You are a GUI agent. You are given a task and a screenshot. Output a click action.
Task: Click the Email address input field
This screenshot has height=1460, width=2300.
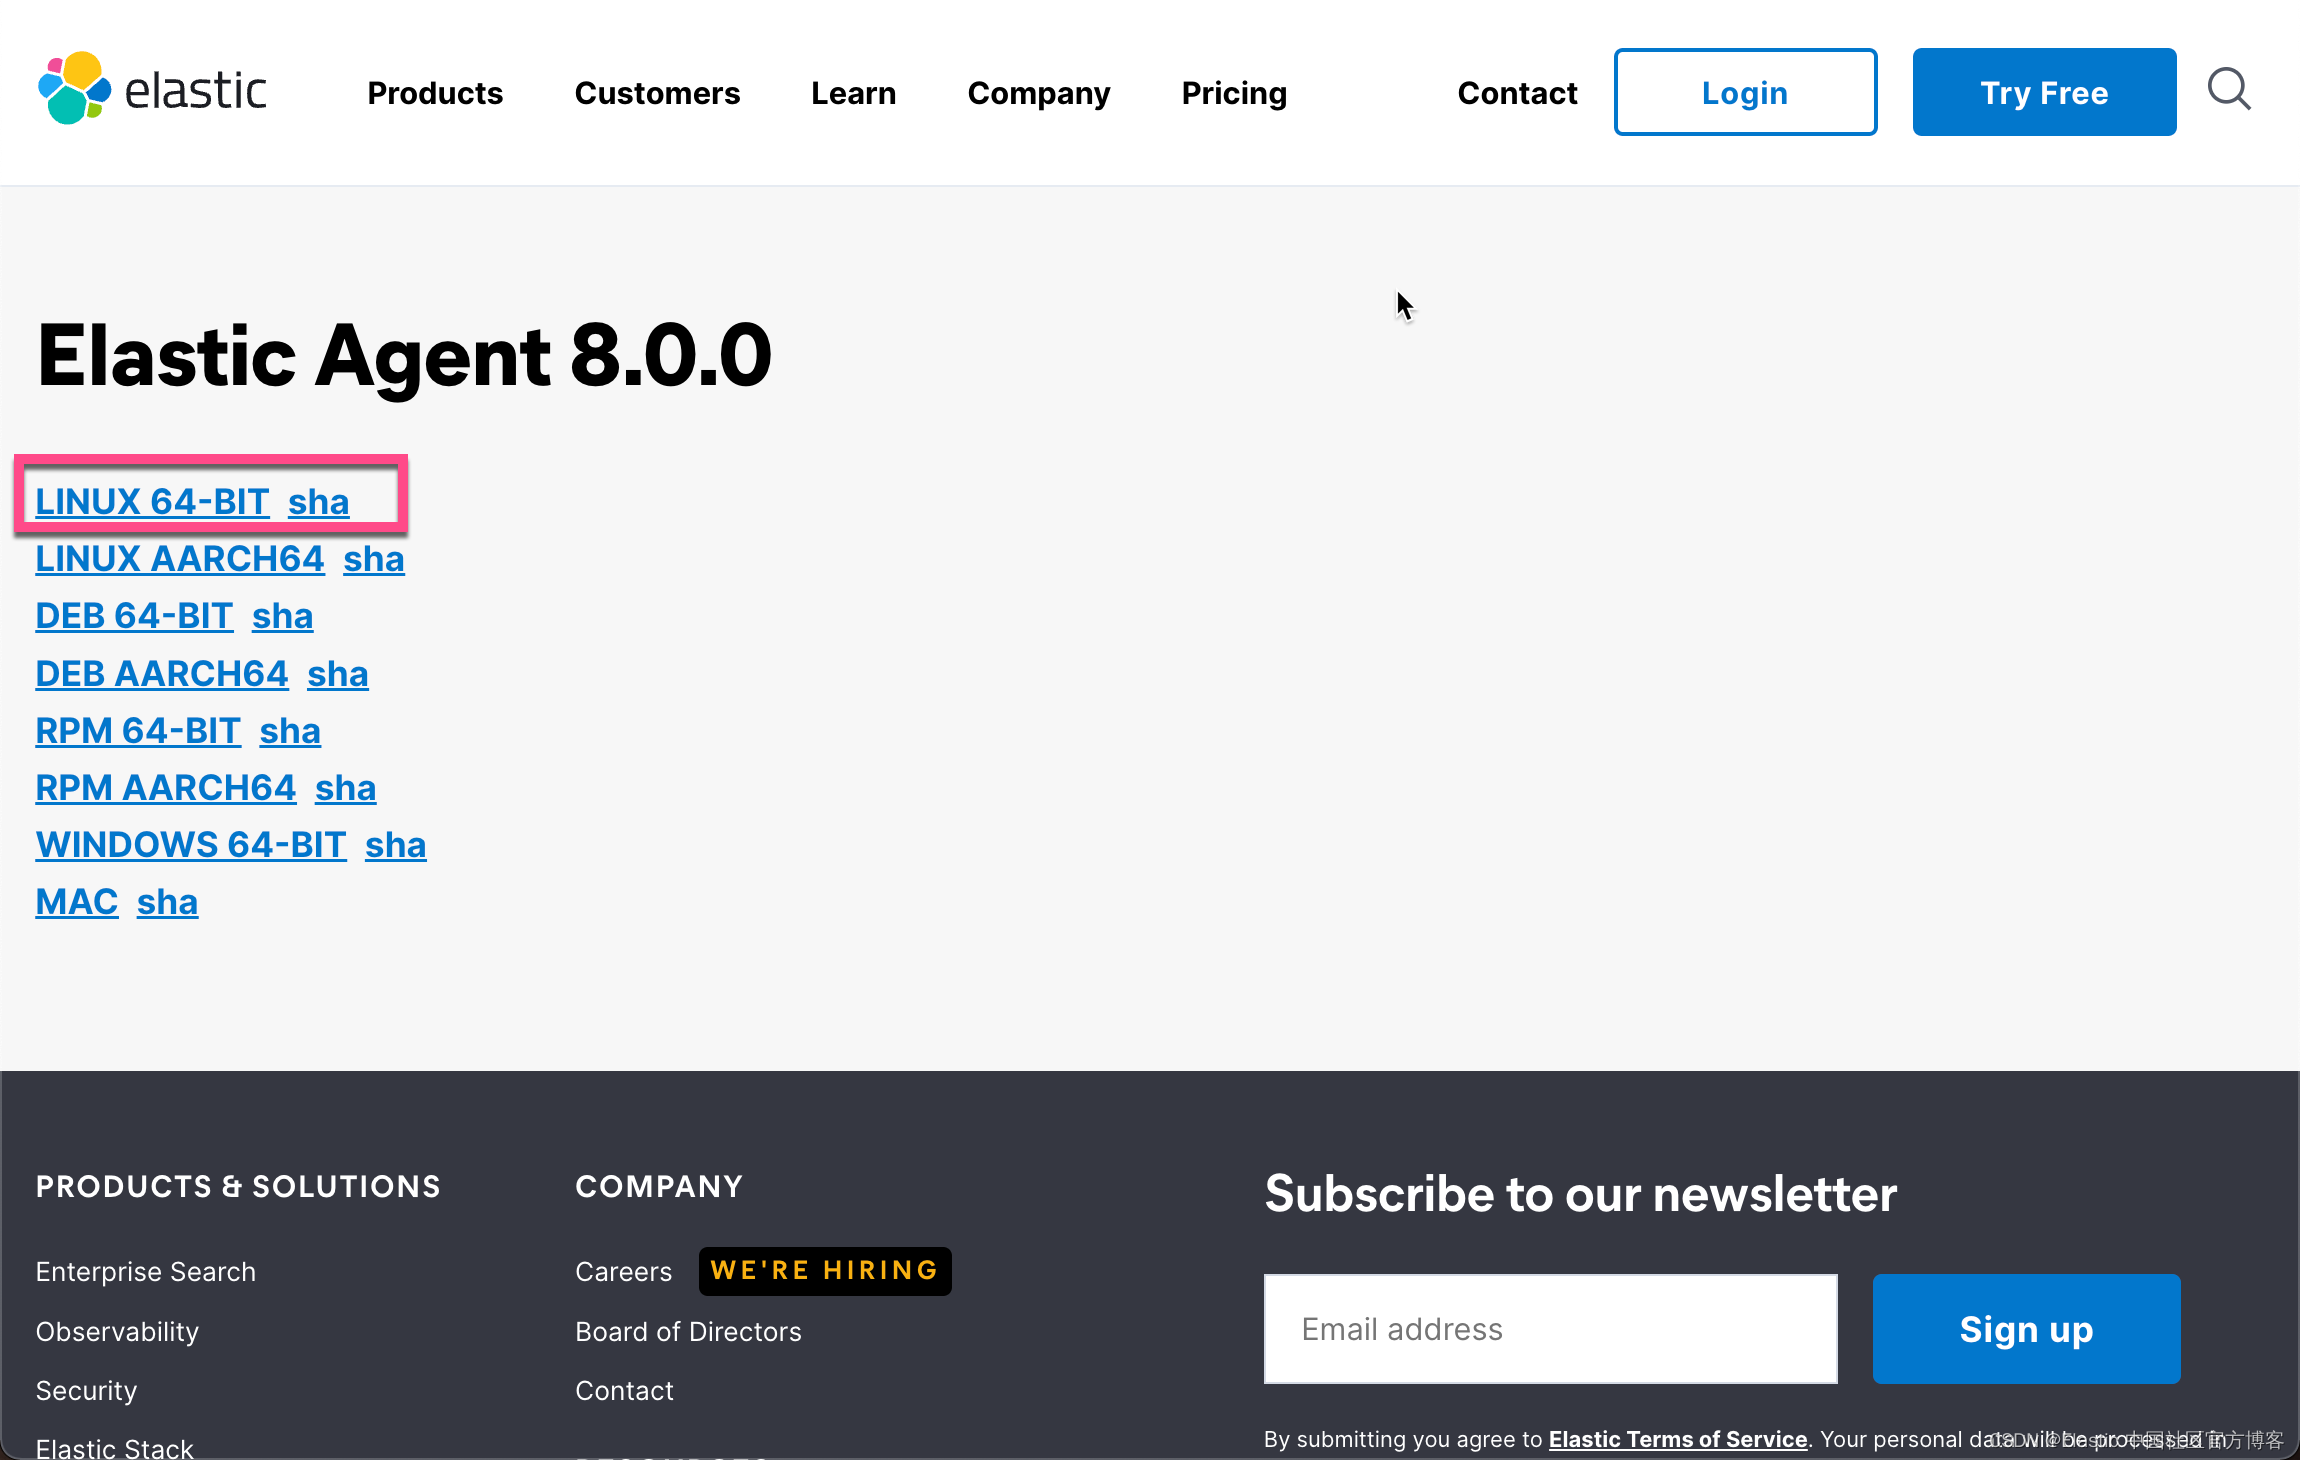point(1549,1329)
